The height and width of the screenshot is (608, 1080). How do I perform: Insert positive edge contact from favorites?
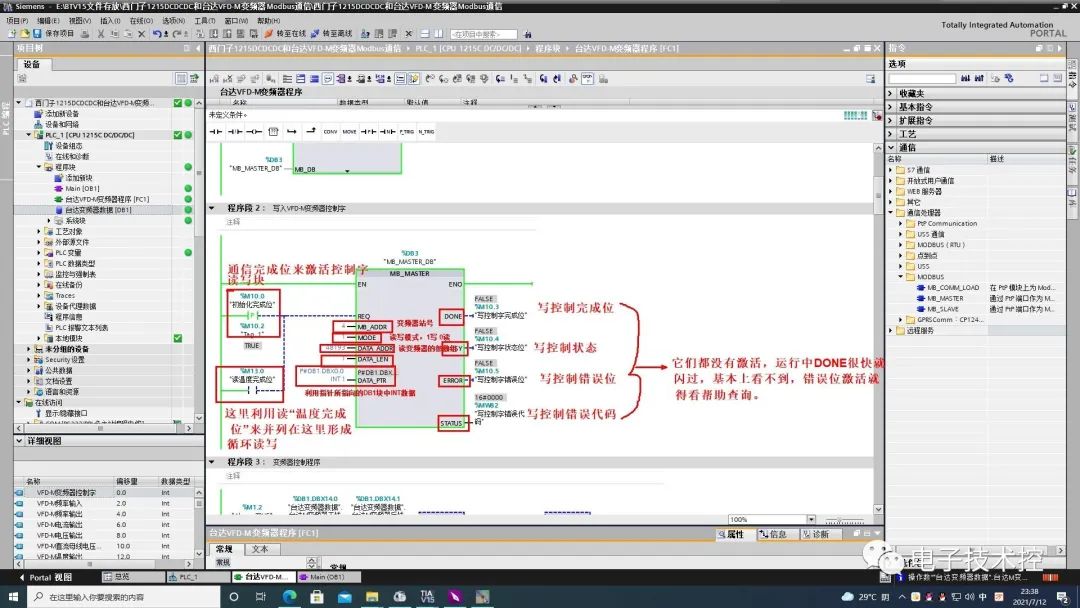368,132
